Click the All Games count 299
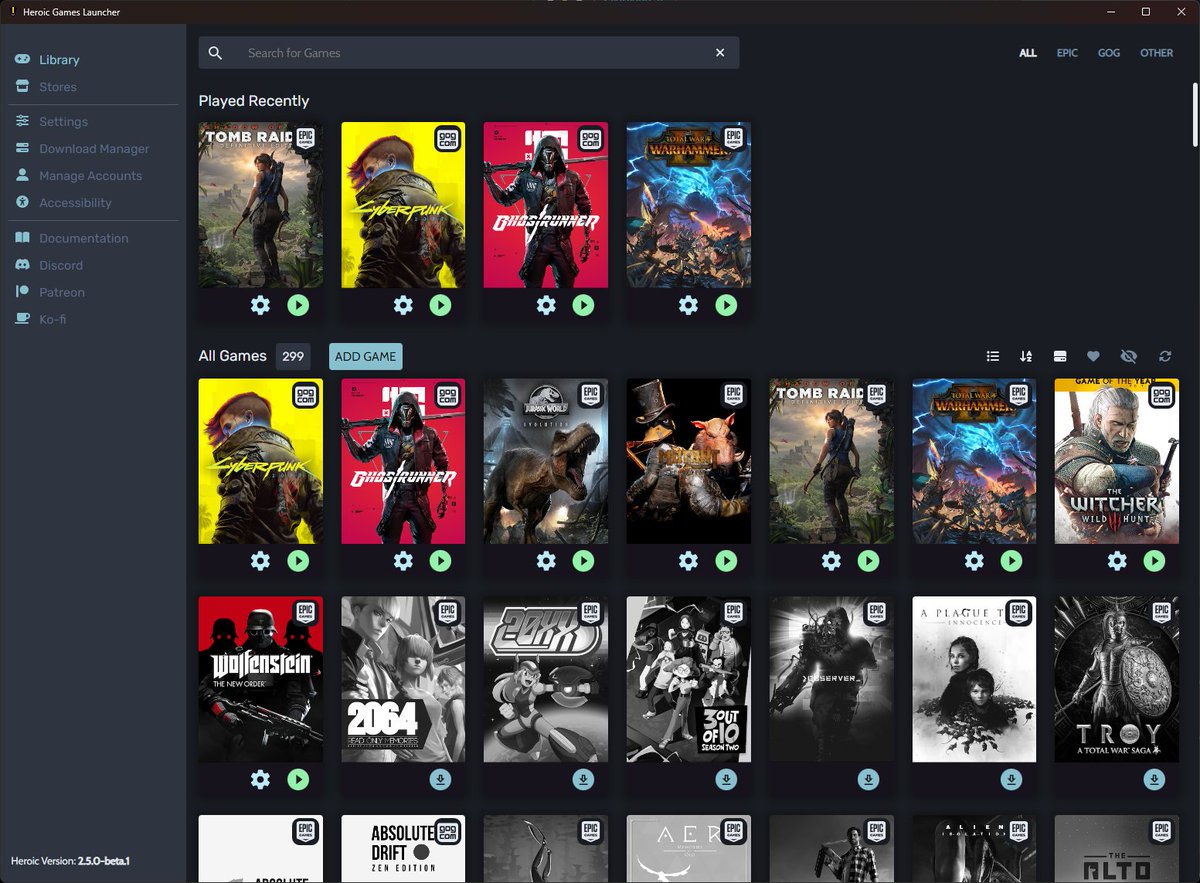The width and height of the screenshot is (1200, 883). click(x=293, y=356)
